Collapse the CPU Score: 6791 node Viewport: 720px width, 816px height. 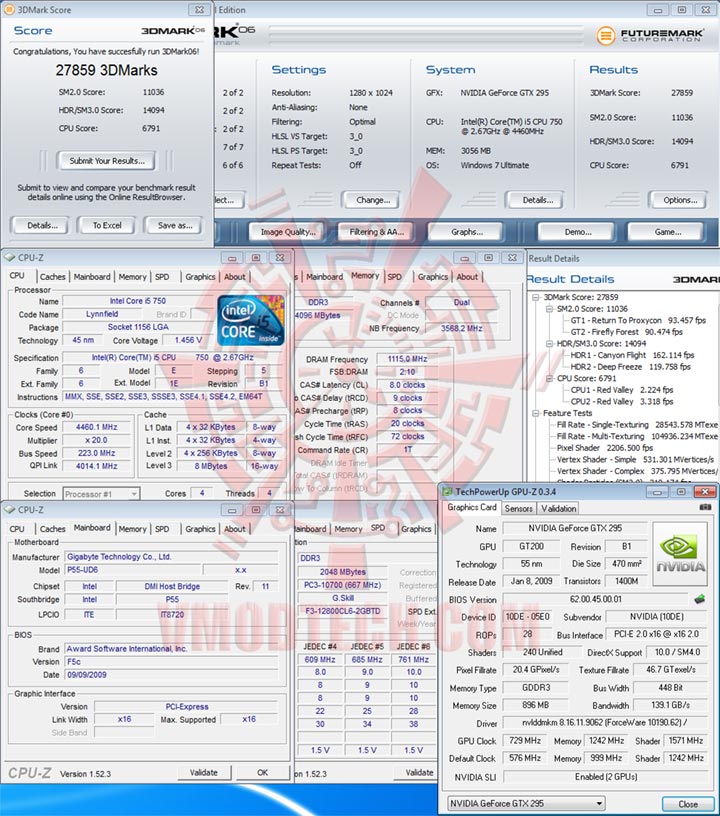click(x=549, y=378)
